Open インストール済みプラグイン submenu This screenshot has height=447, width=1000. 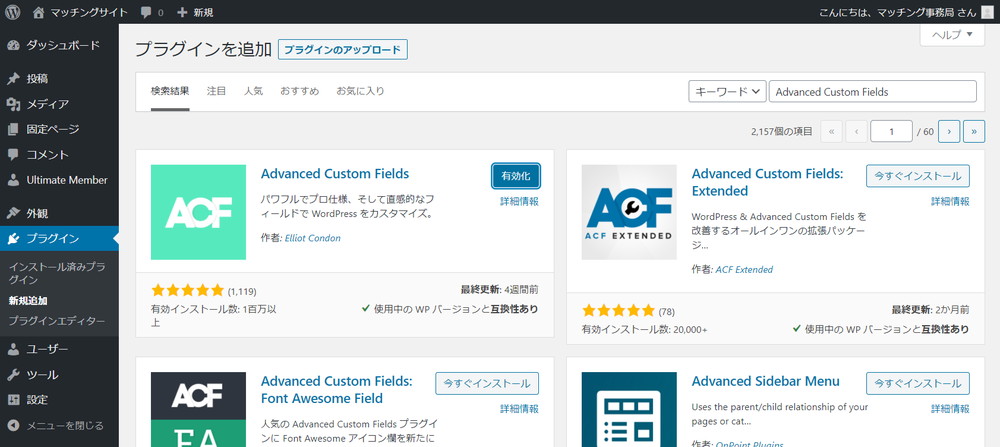(57, 274)
